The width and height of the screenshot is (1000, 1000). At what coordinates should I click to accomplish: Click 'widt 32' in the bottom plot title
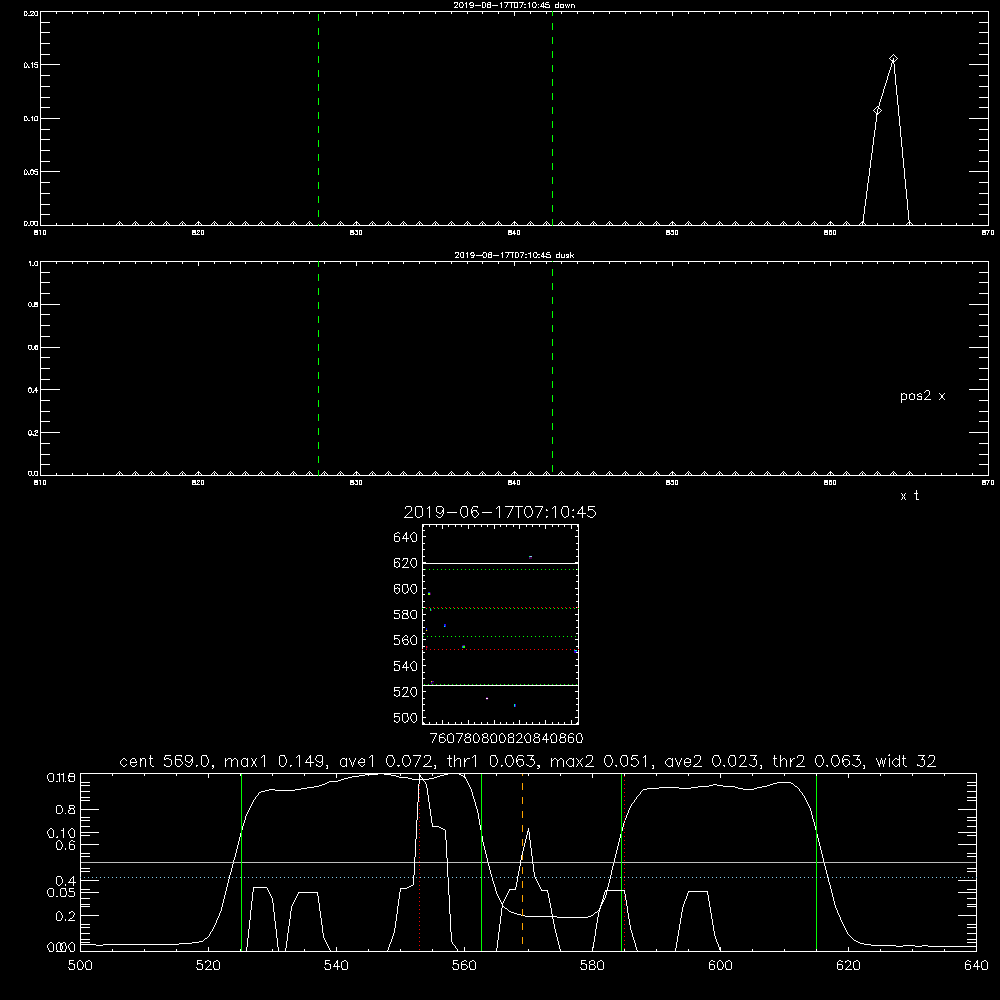(906, 761)
